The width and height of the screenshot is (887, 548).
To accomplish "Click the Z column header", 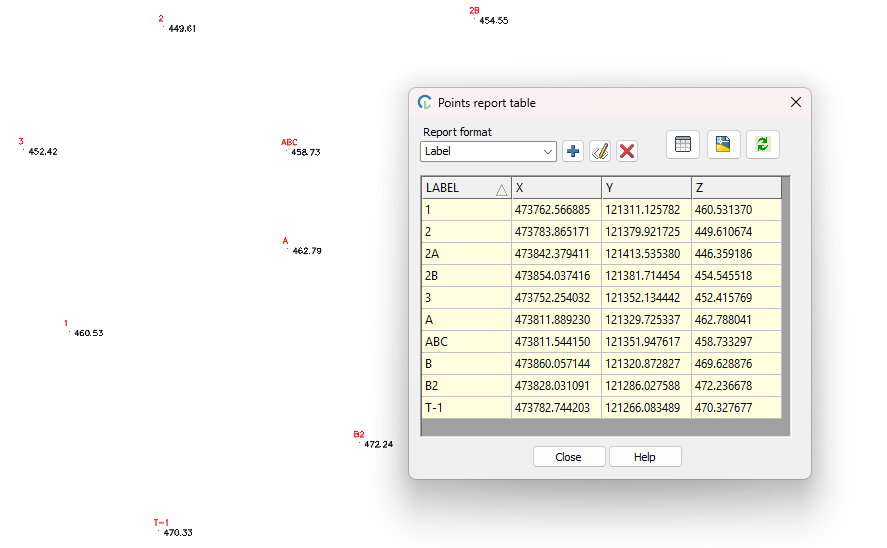I will (736, 188).
